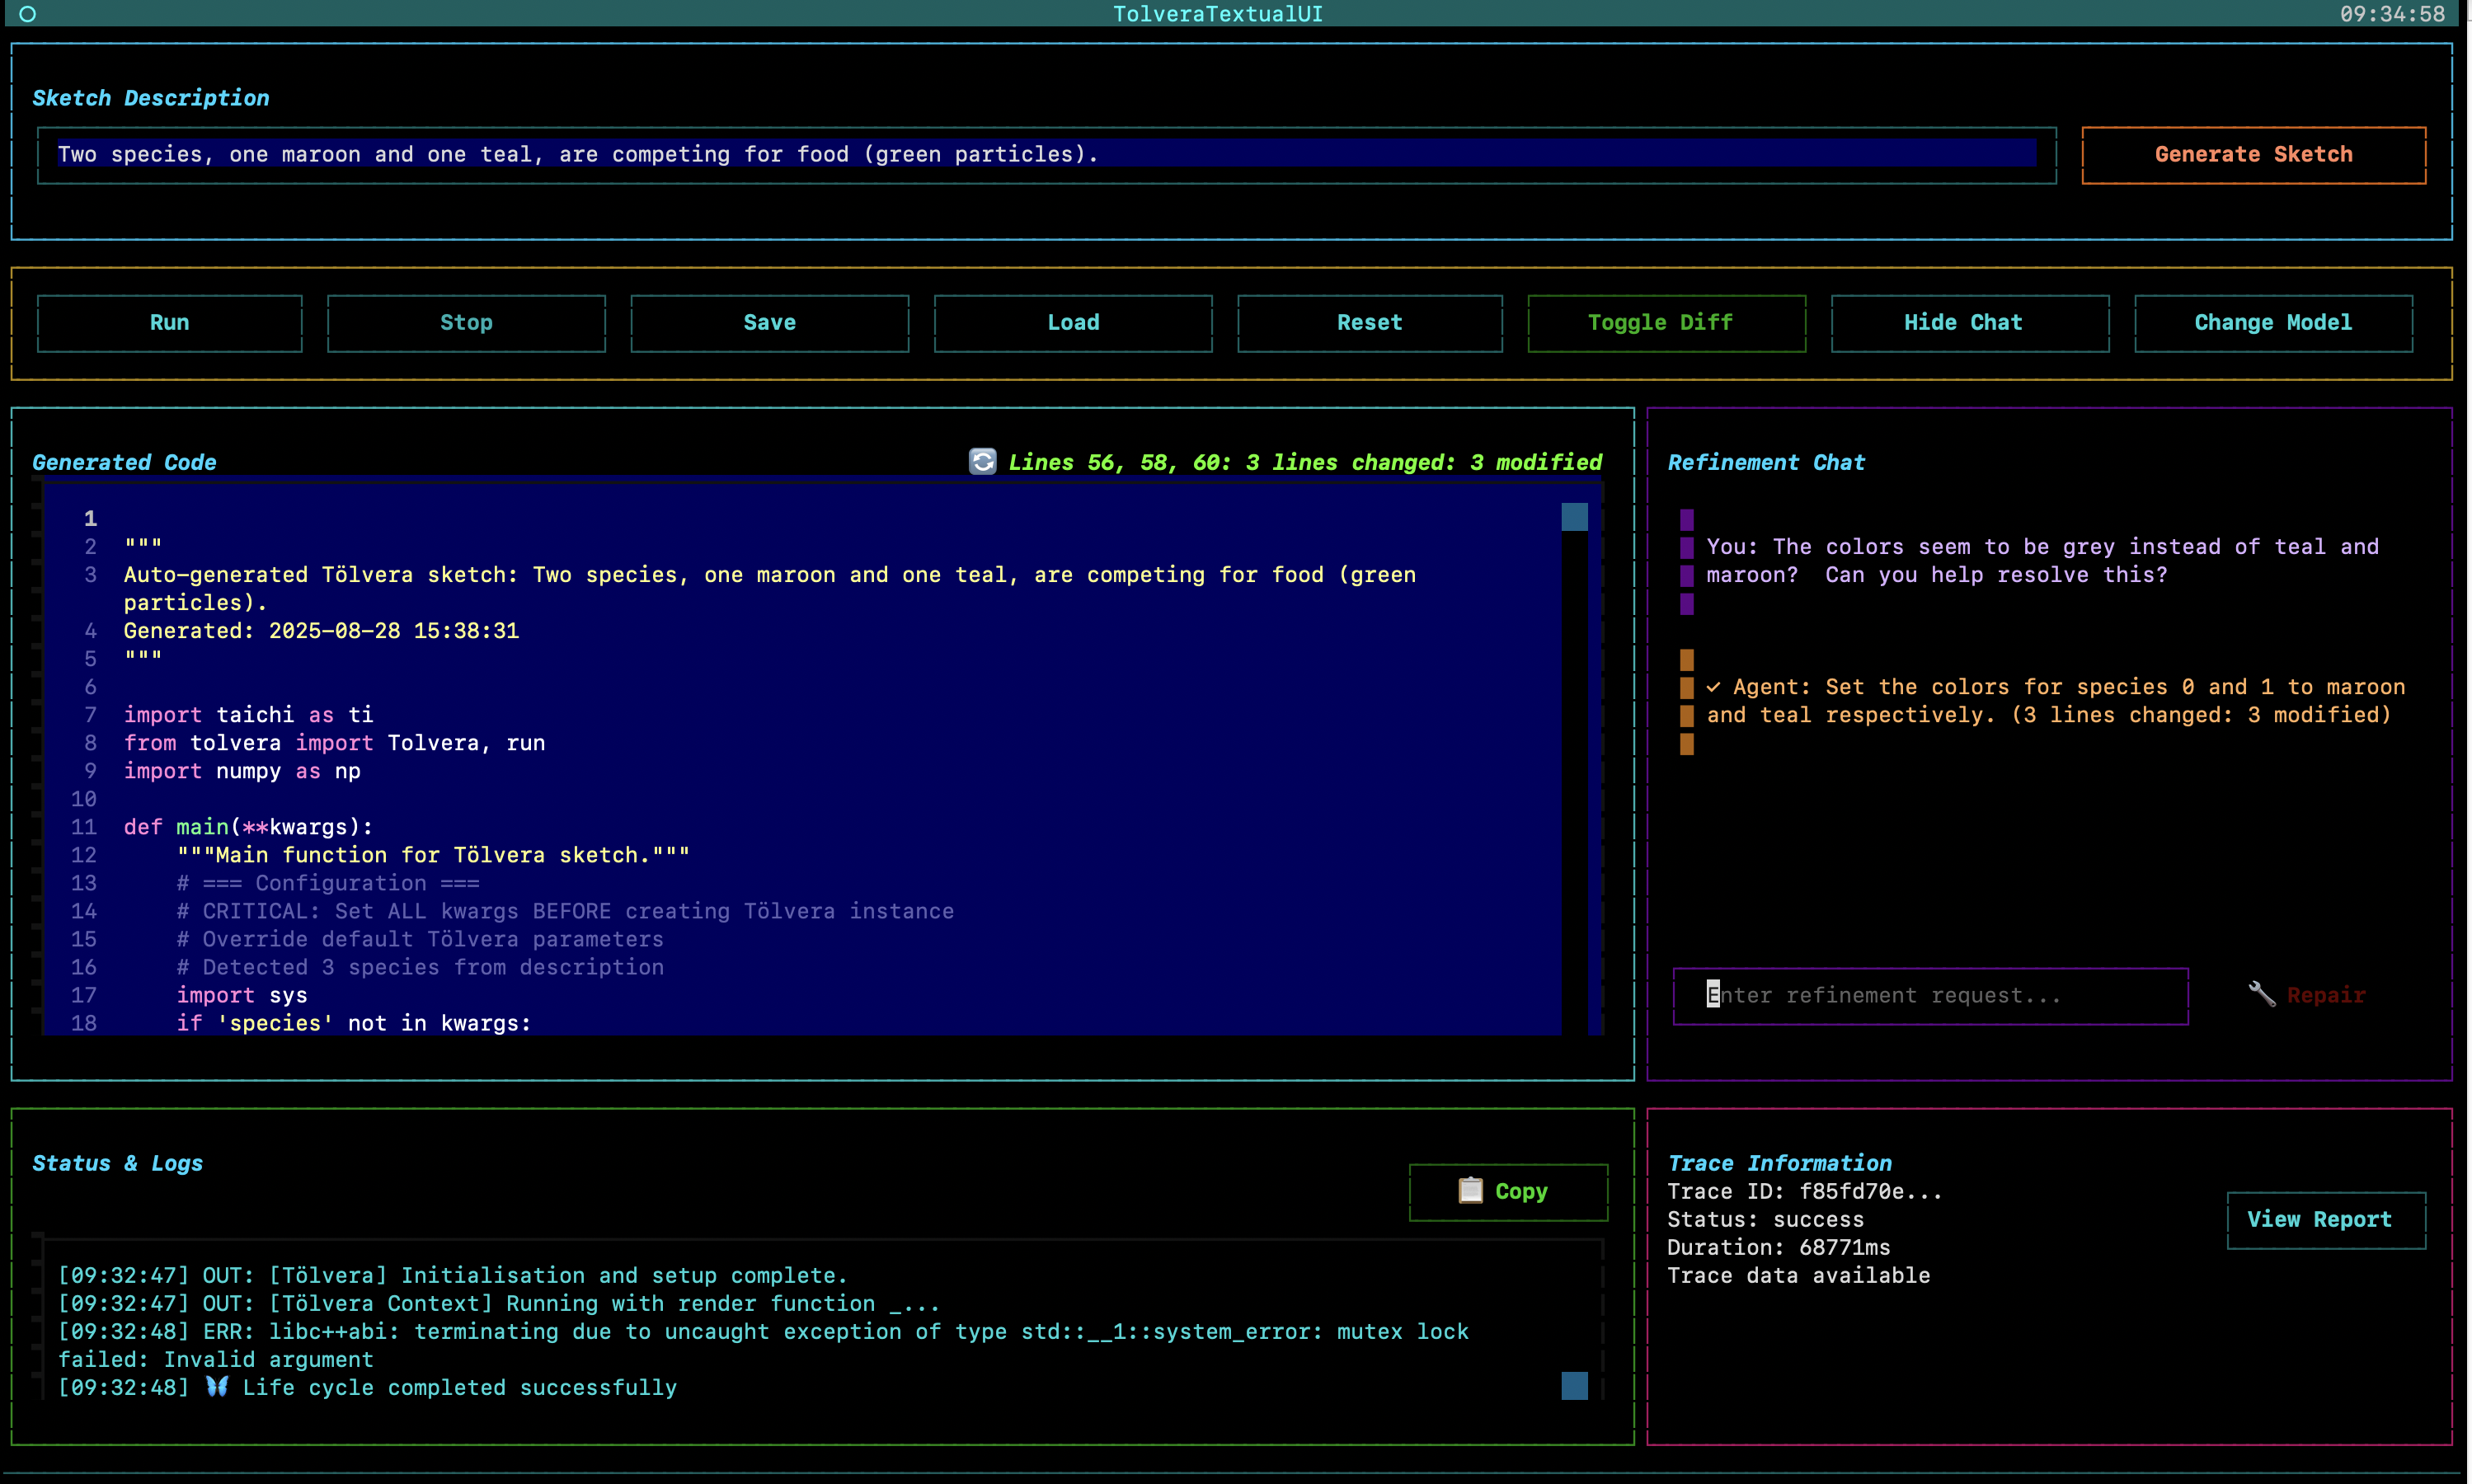Click the checkmark next to the Agent message
2472x1484 pixels.
tap(1713, 687)
